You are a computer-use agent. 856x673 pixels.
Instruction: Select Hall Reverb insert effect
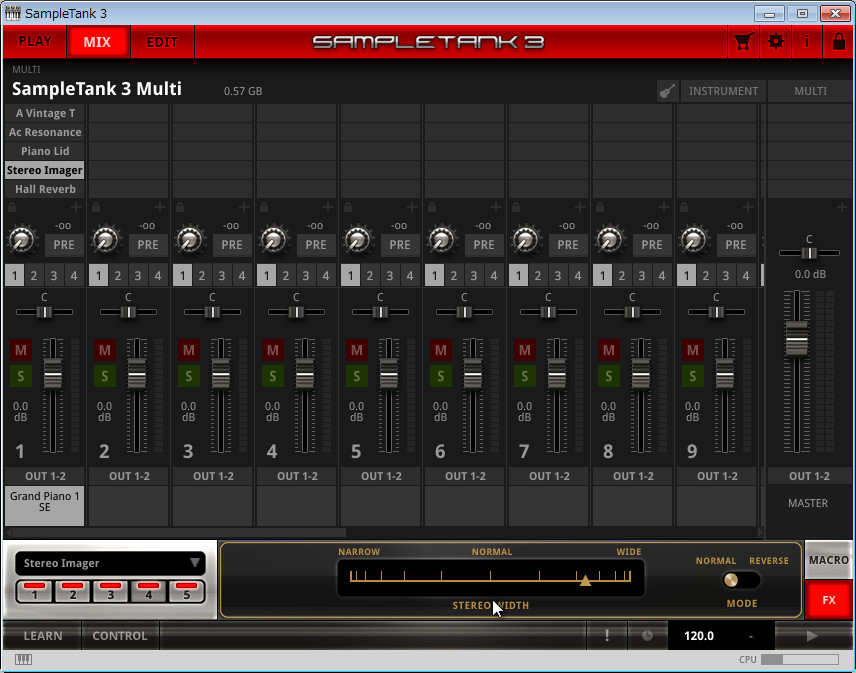click(x=45, y=189)
